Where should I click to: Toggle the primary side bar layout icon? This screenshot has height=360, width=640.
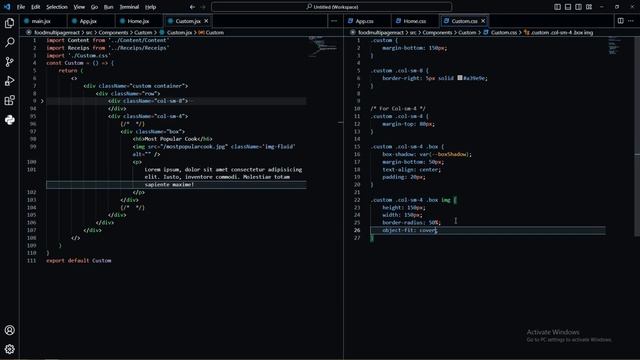tap(557, 7)
